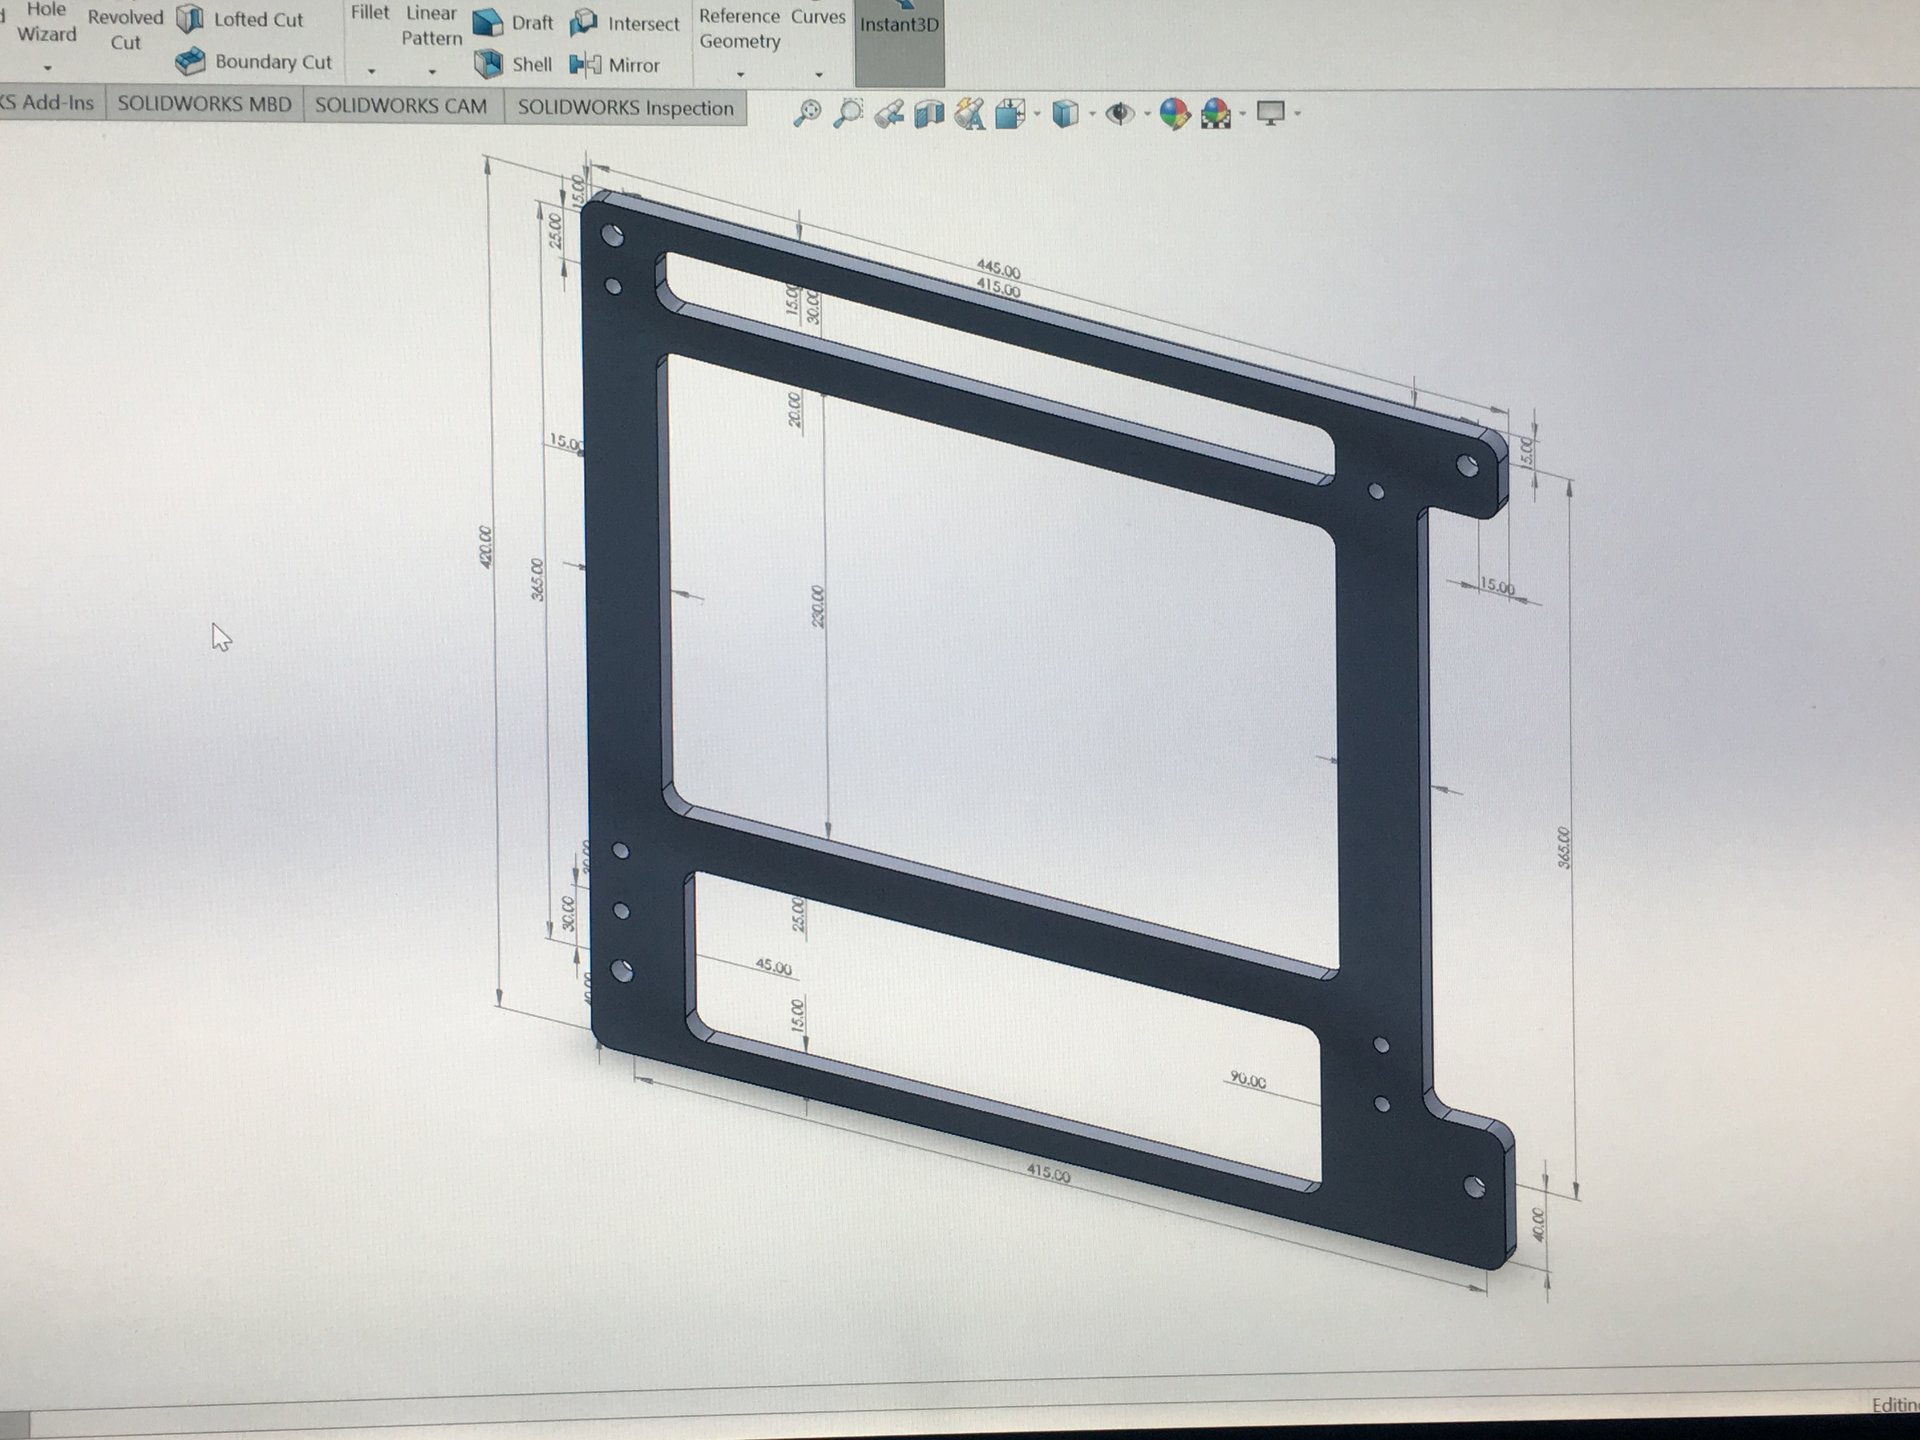Choose the Shell feature tool
This screenshot has height=1440, width=1920.
pos(512,65)
